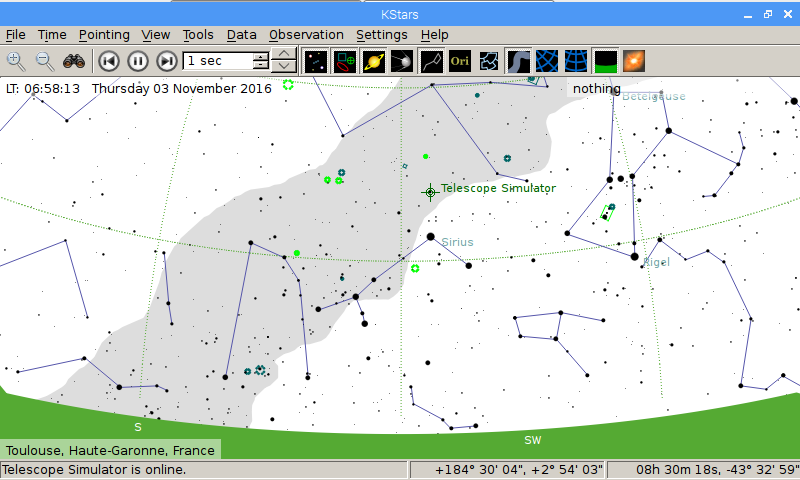Toggle constellation lines display
Image resolution: width=800 pixels, height=480 pixels.
click(x=431, y=61)
